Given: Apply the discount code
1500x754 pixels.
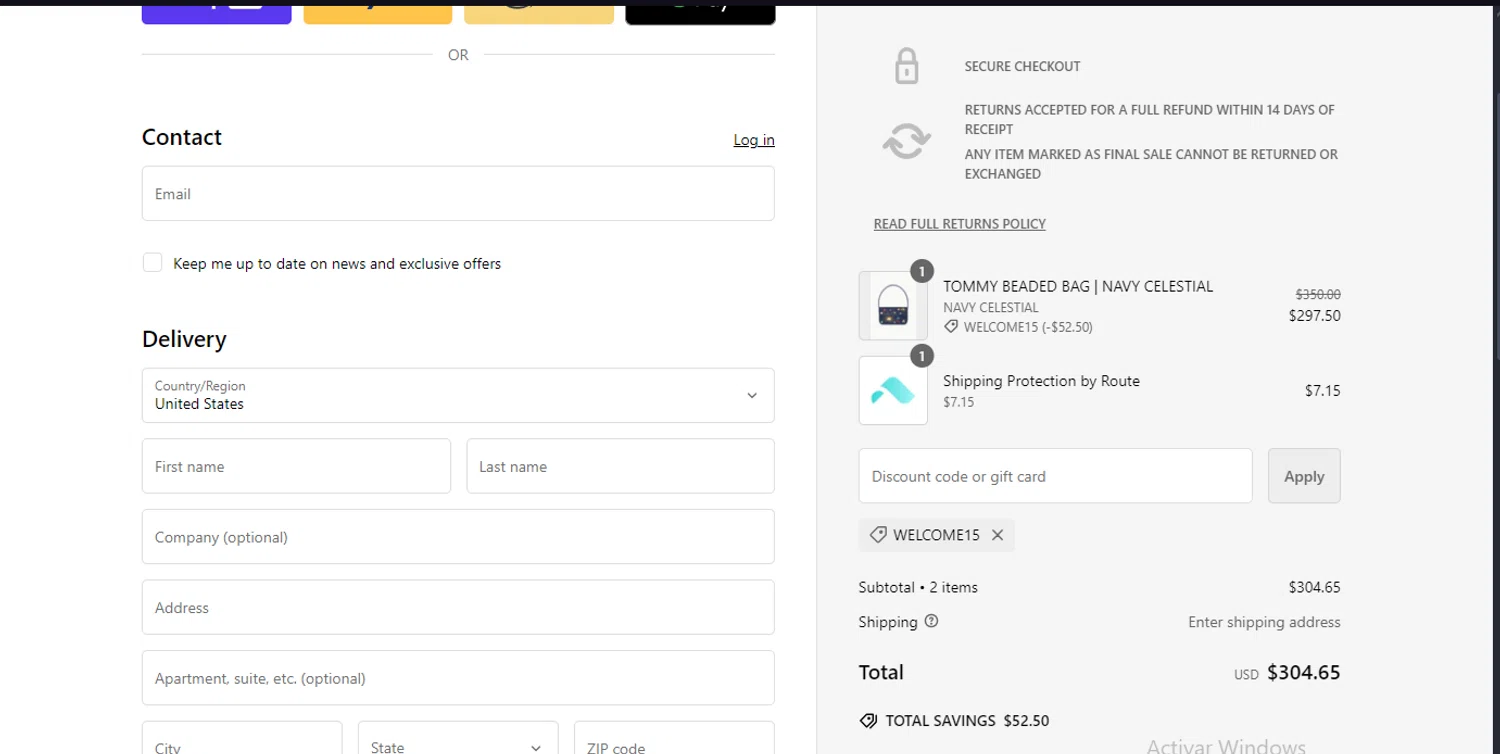Looking at the screenshot, I should 1304,476.
